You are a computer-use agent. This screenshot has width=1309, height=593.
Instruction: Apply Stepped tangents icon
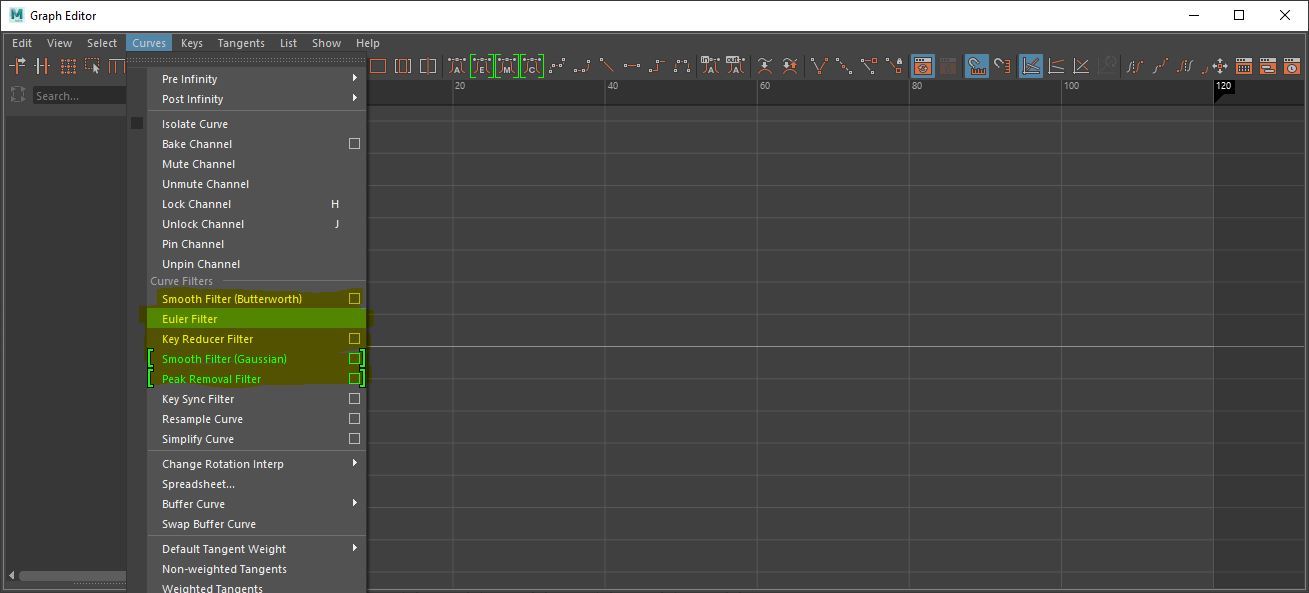coord(657,66)
